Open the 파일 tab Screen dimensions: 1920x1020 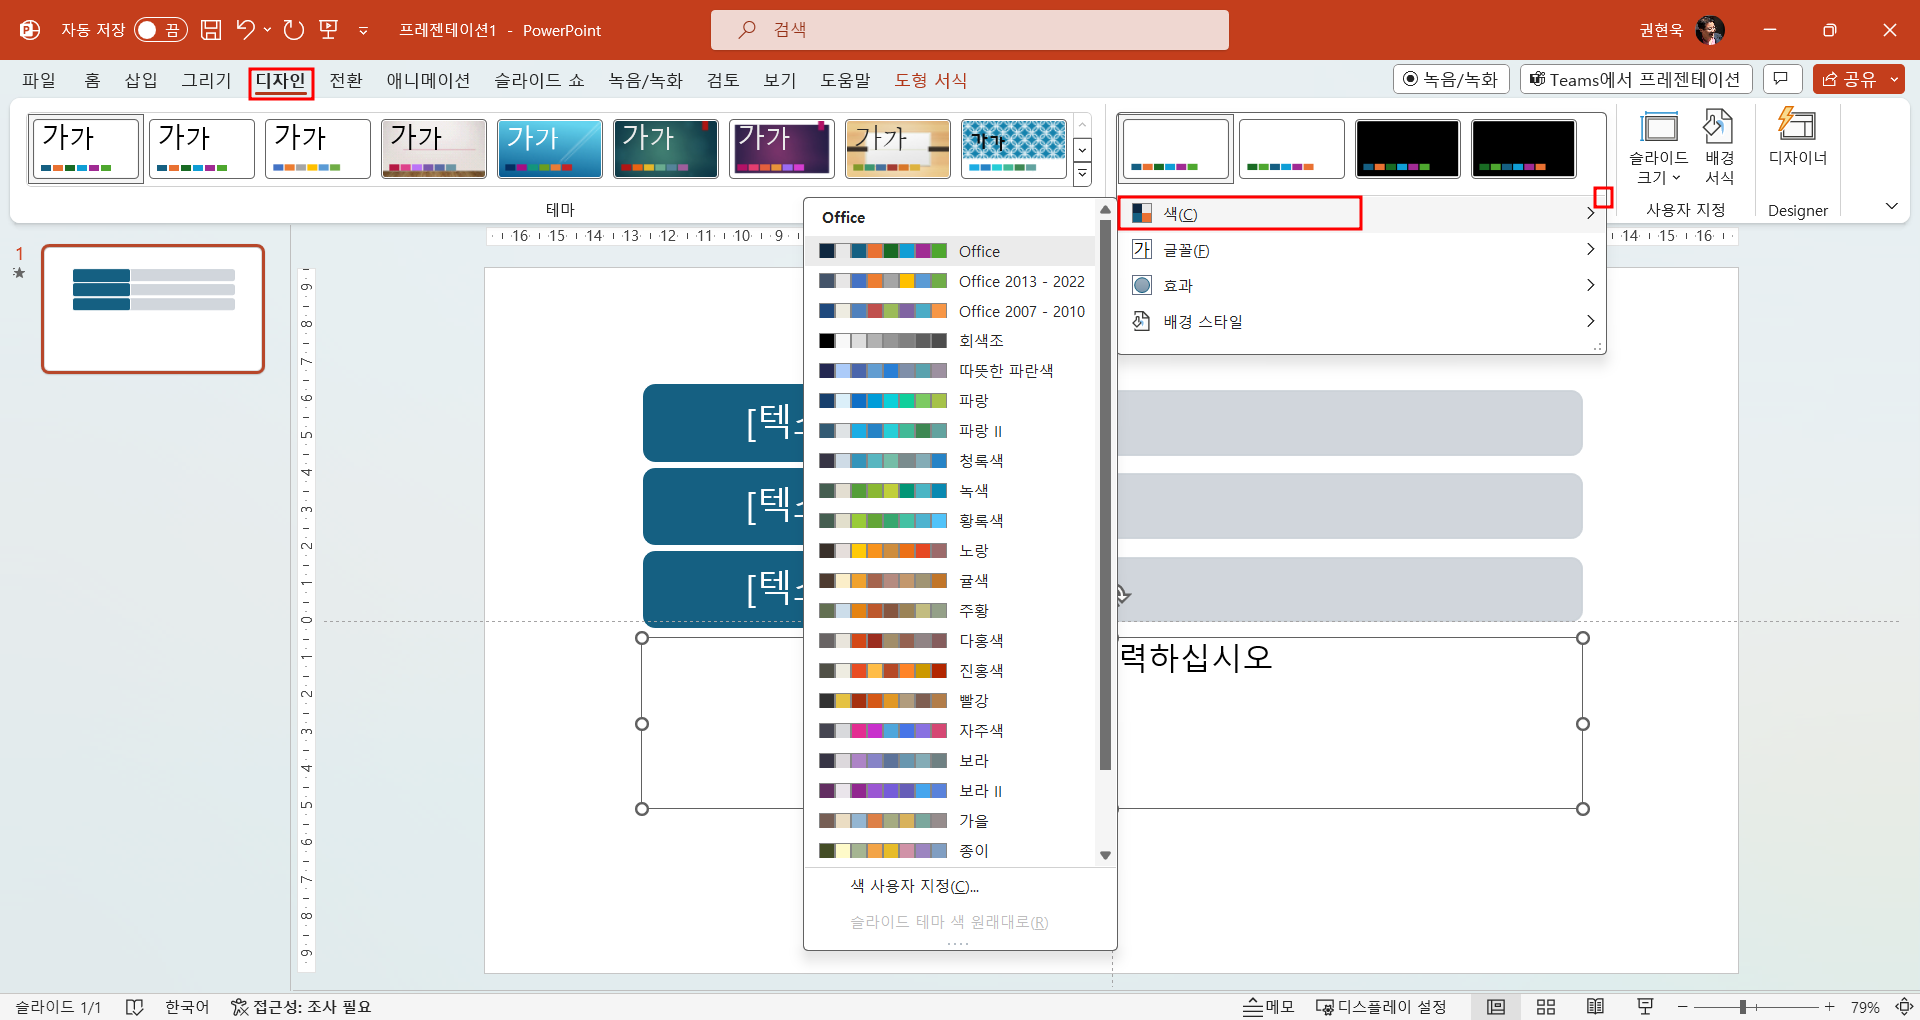tap(39, 80)
